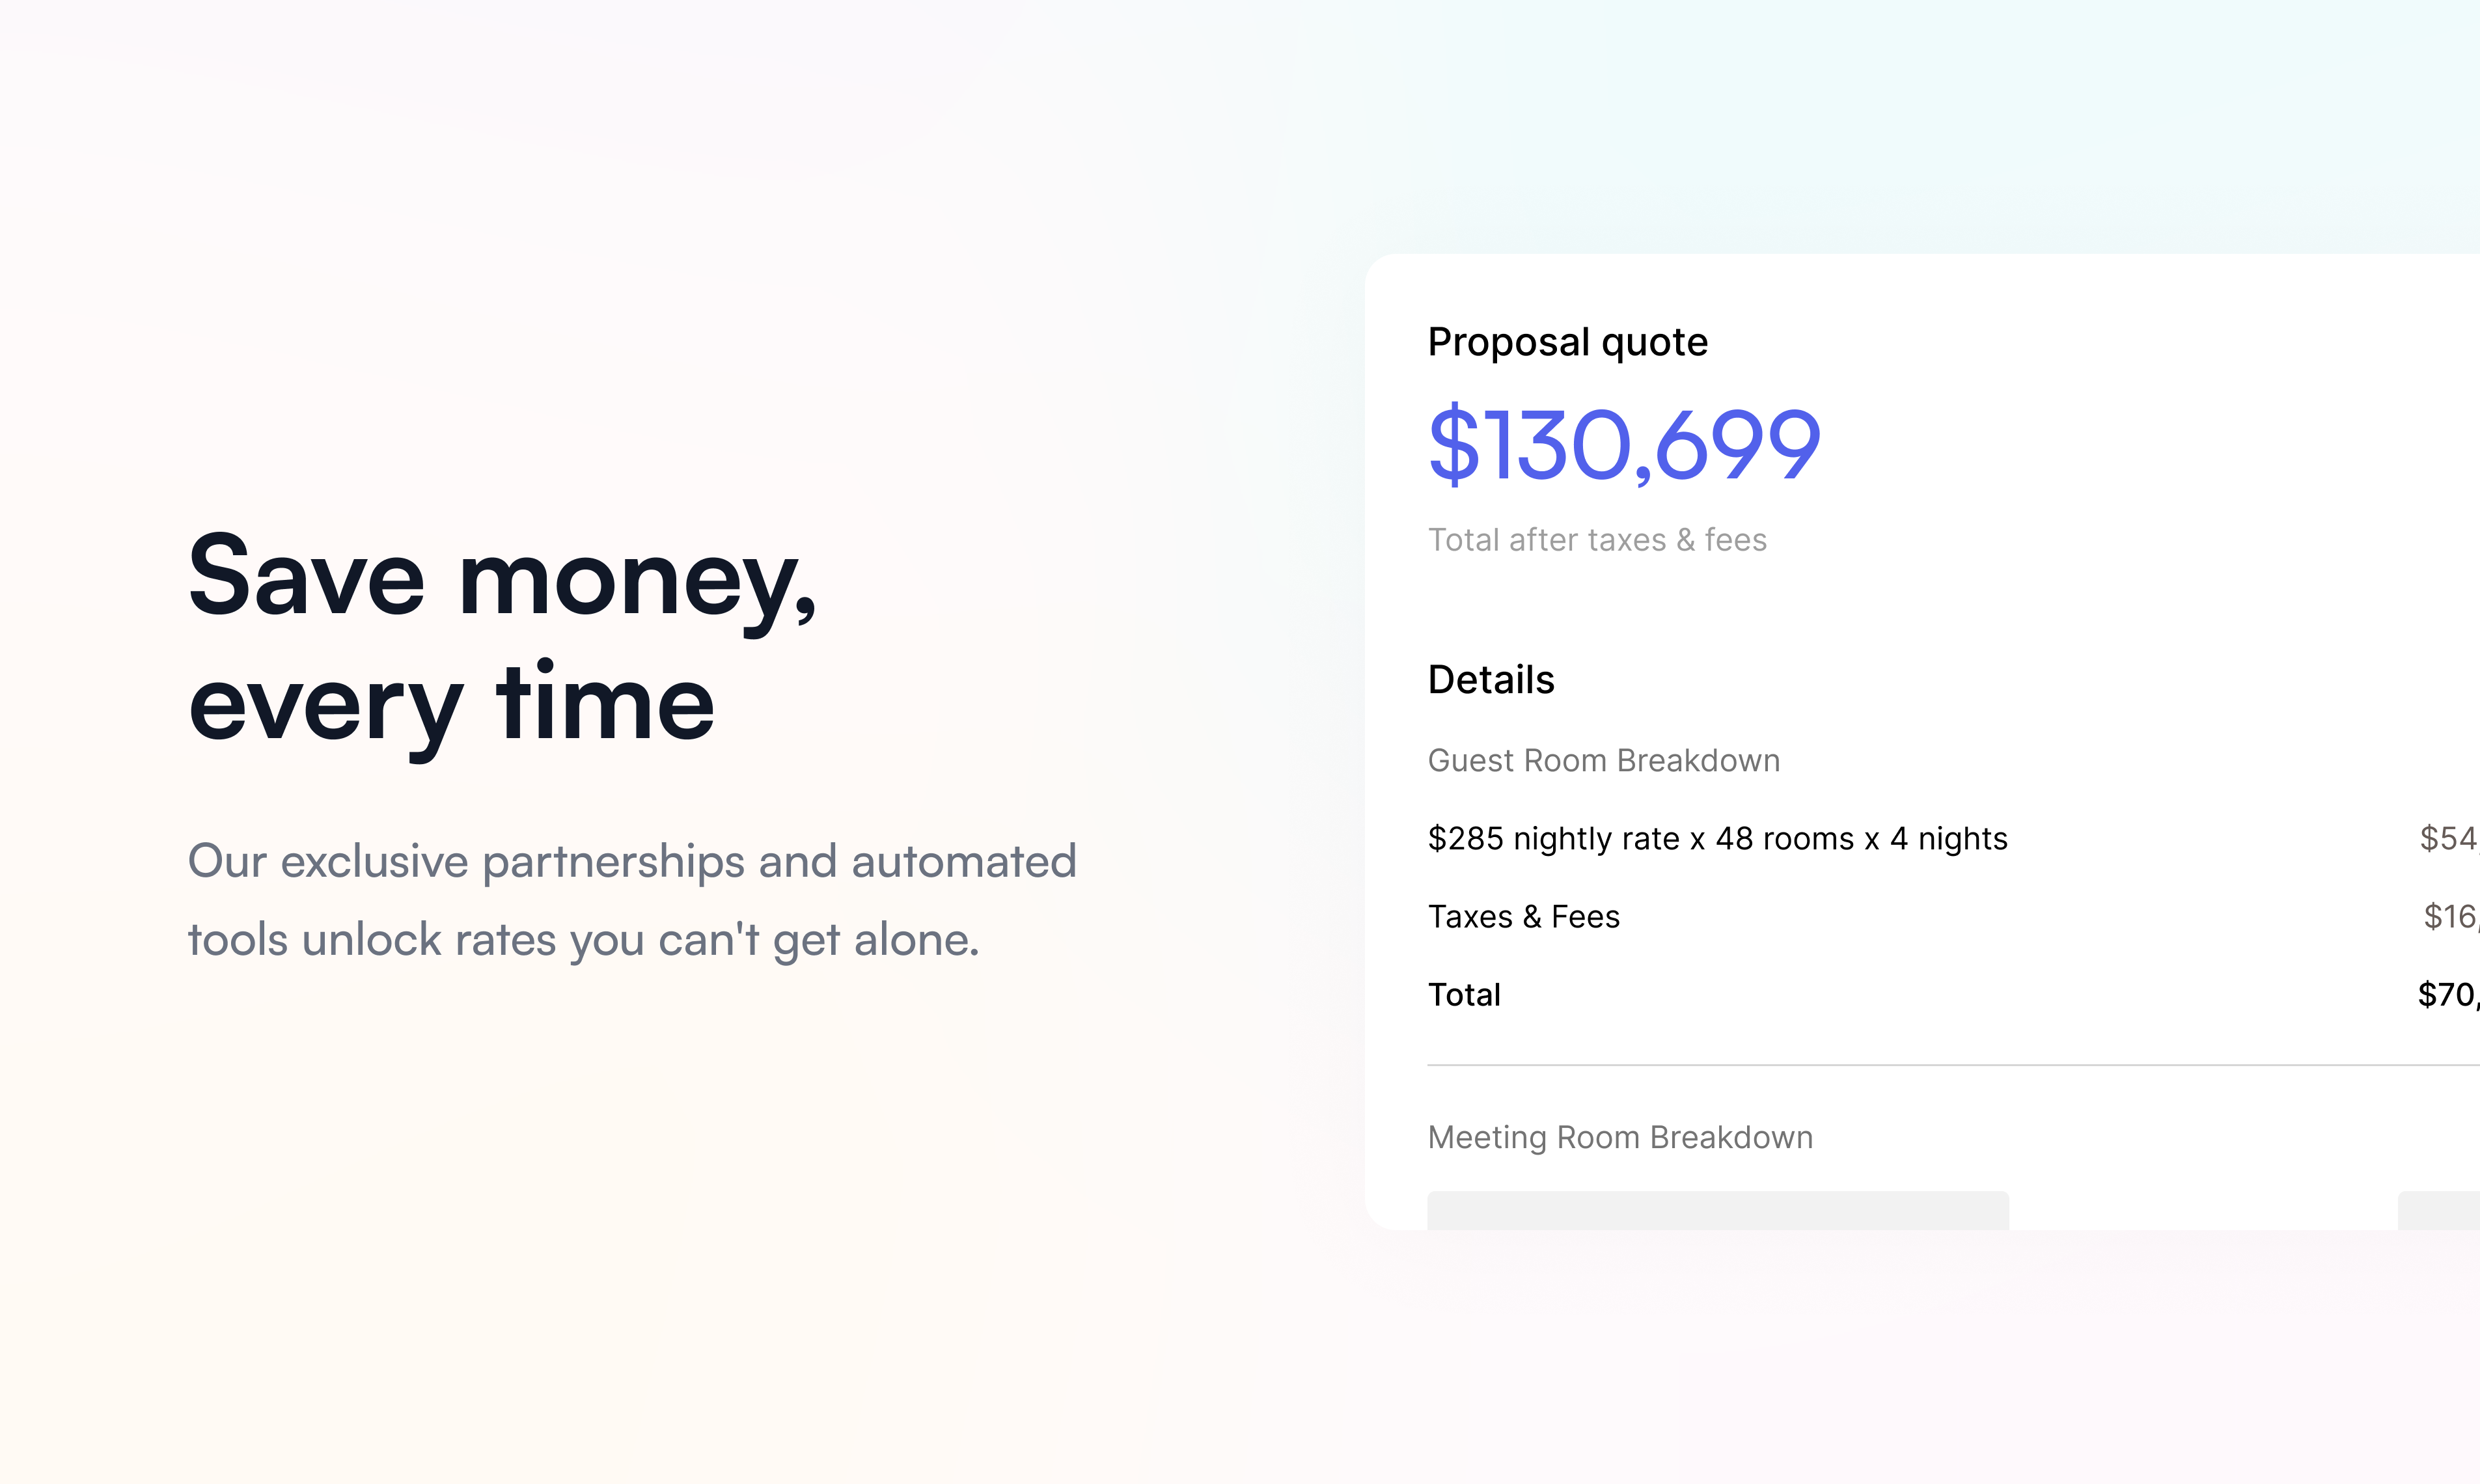Image resolution: width=2480 pixels, height=1484 pixels.
Task: Click the bold Total row label
Action: point(1464,995)
